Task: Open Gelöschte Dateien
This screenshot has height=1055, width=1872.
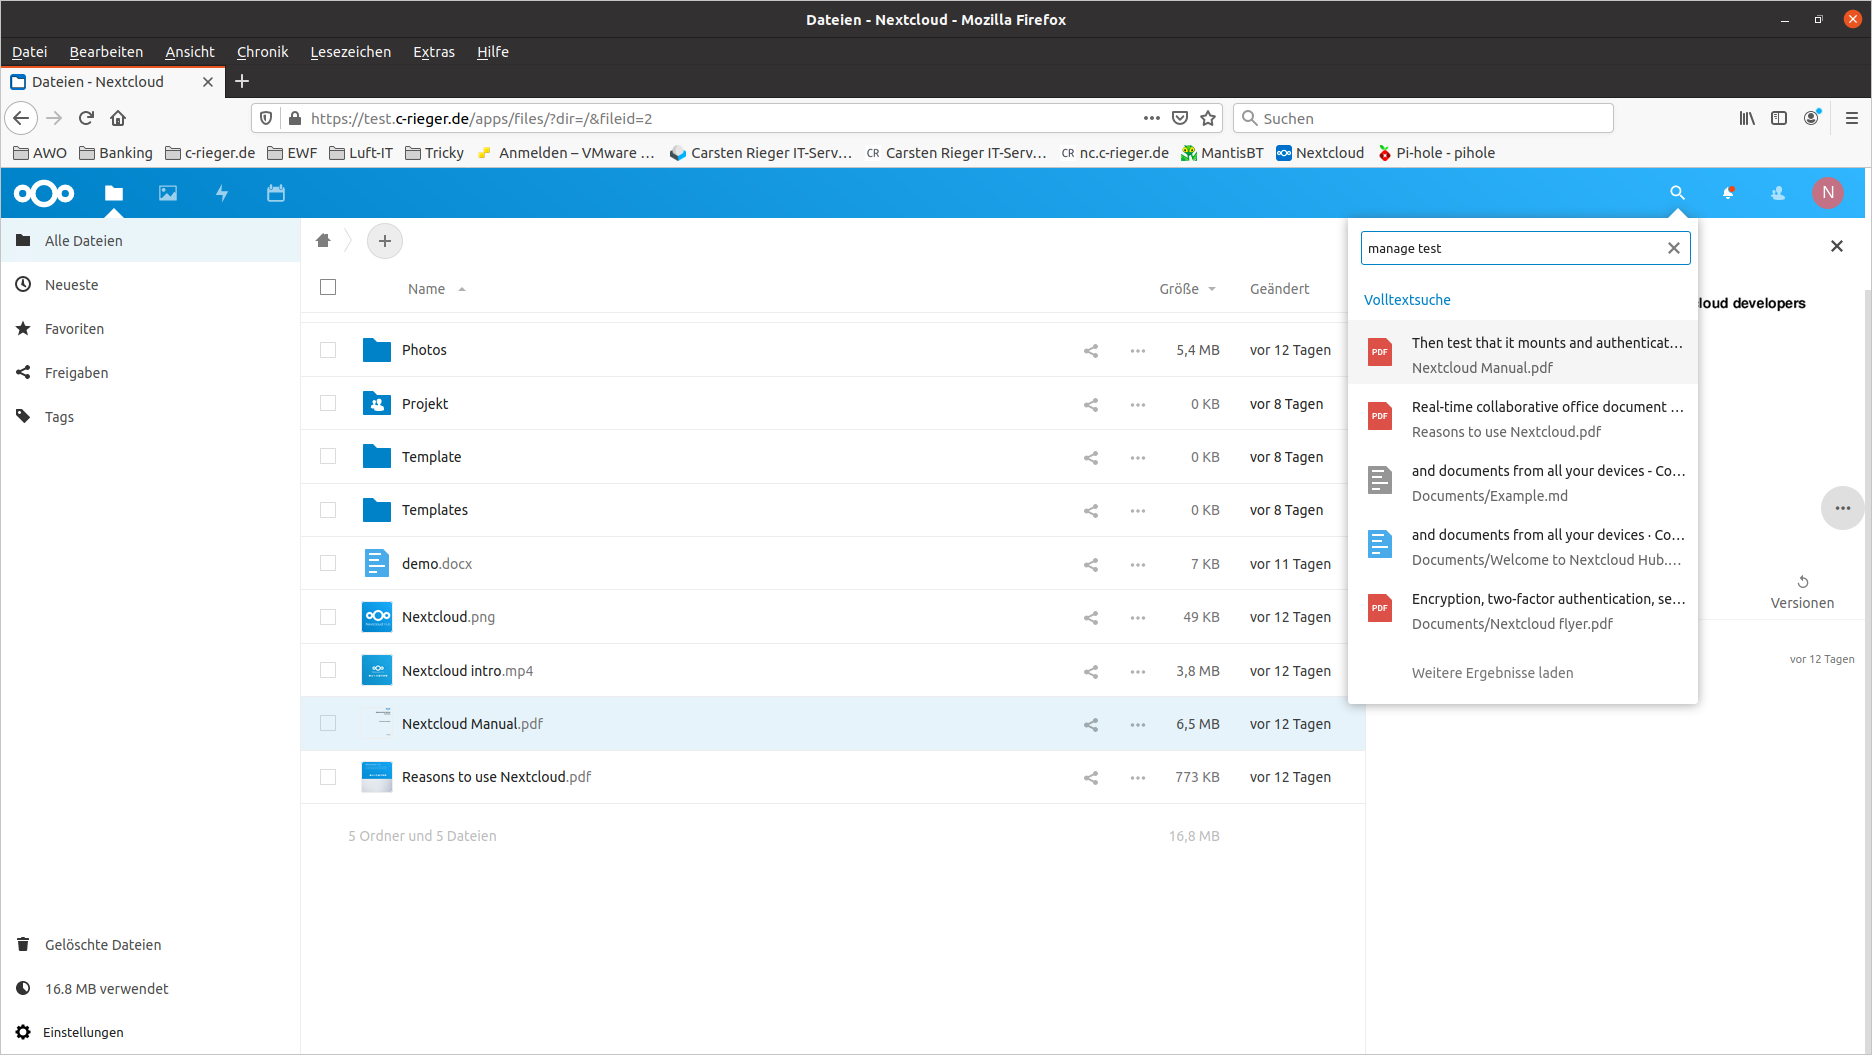Action: click(x=150, y=945)
